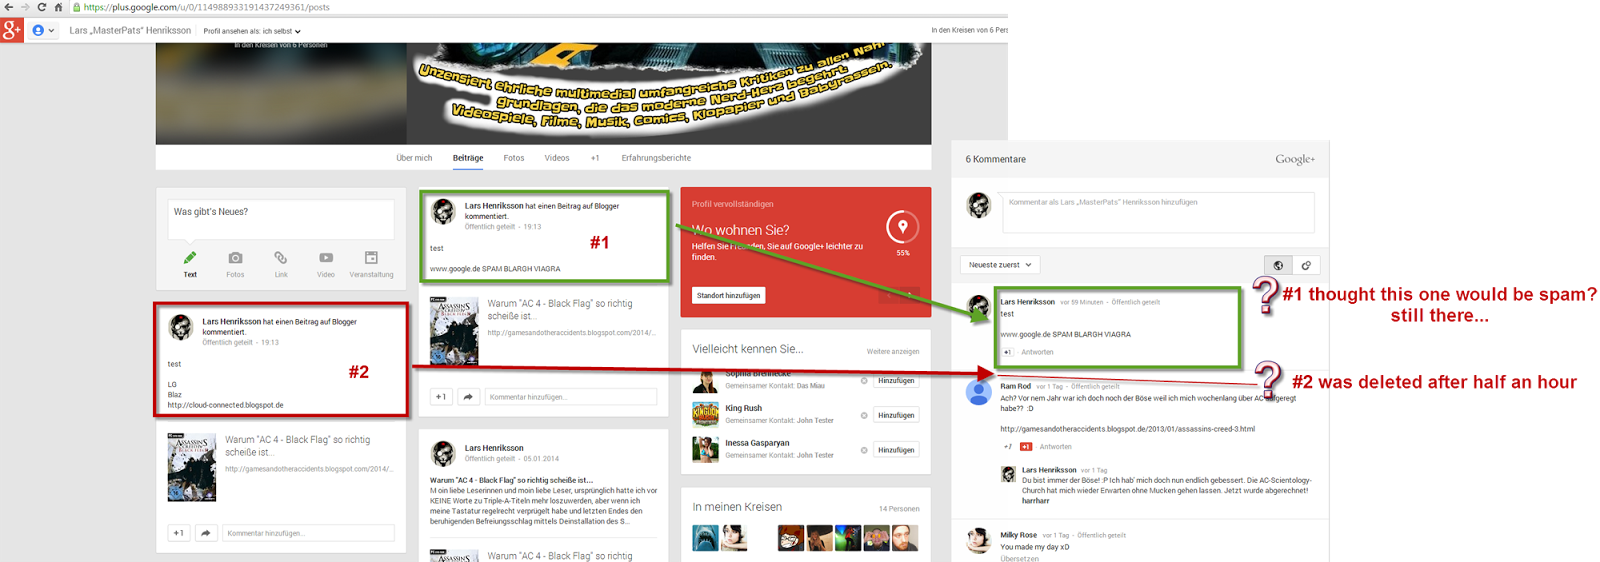Open the browser home icon
The width and height of the screenshot is (1600, 562).
point(58,7)
